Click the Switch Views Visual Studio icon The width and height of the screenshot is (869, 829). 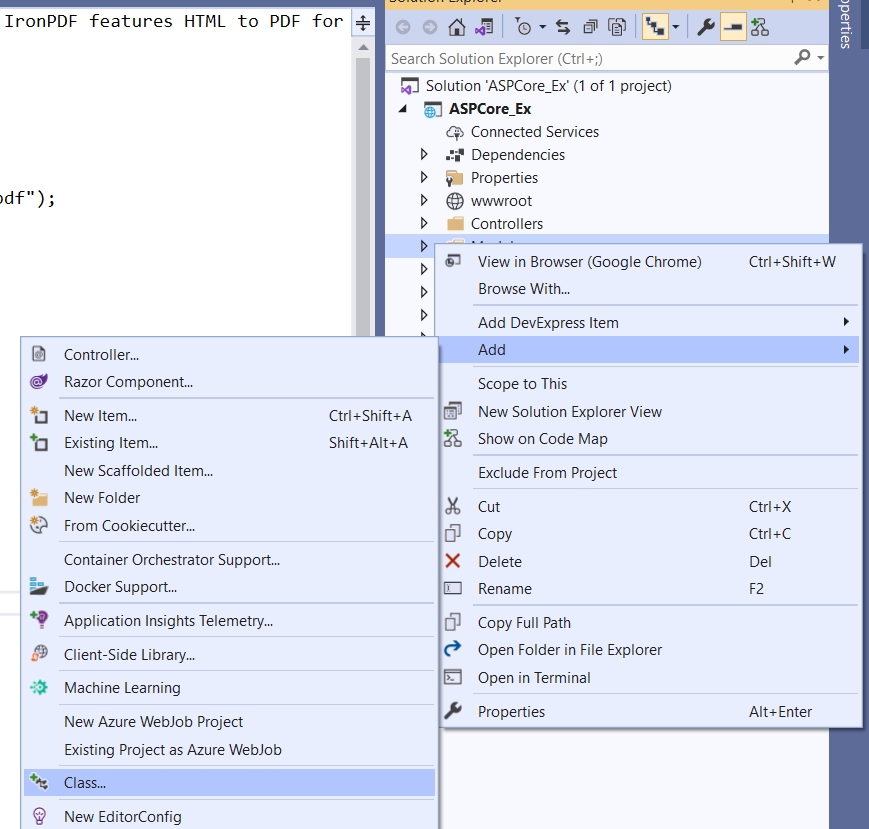pyautogui.click(x=483, y=28)
